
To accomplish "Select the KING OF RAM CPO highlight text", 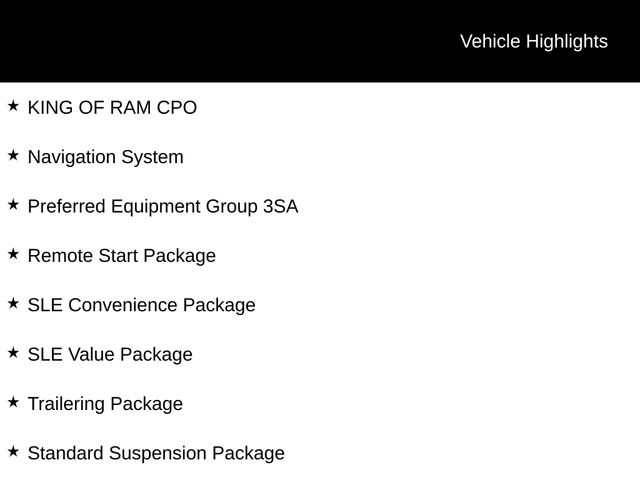I will 112,107.
